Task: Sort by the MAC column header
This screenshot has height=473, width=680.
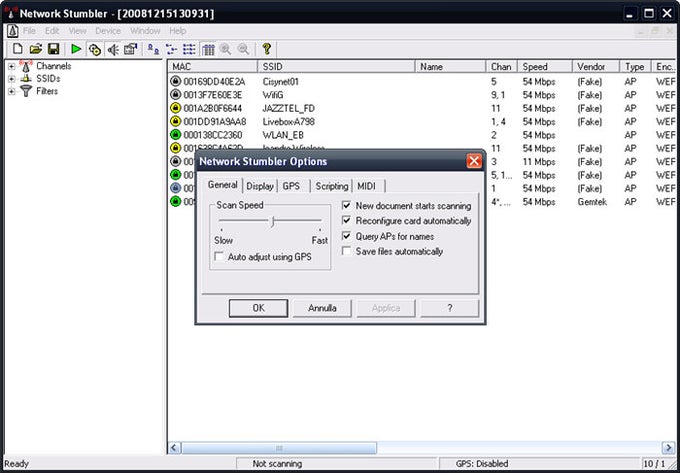Action: click(x=213, y=66)
